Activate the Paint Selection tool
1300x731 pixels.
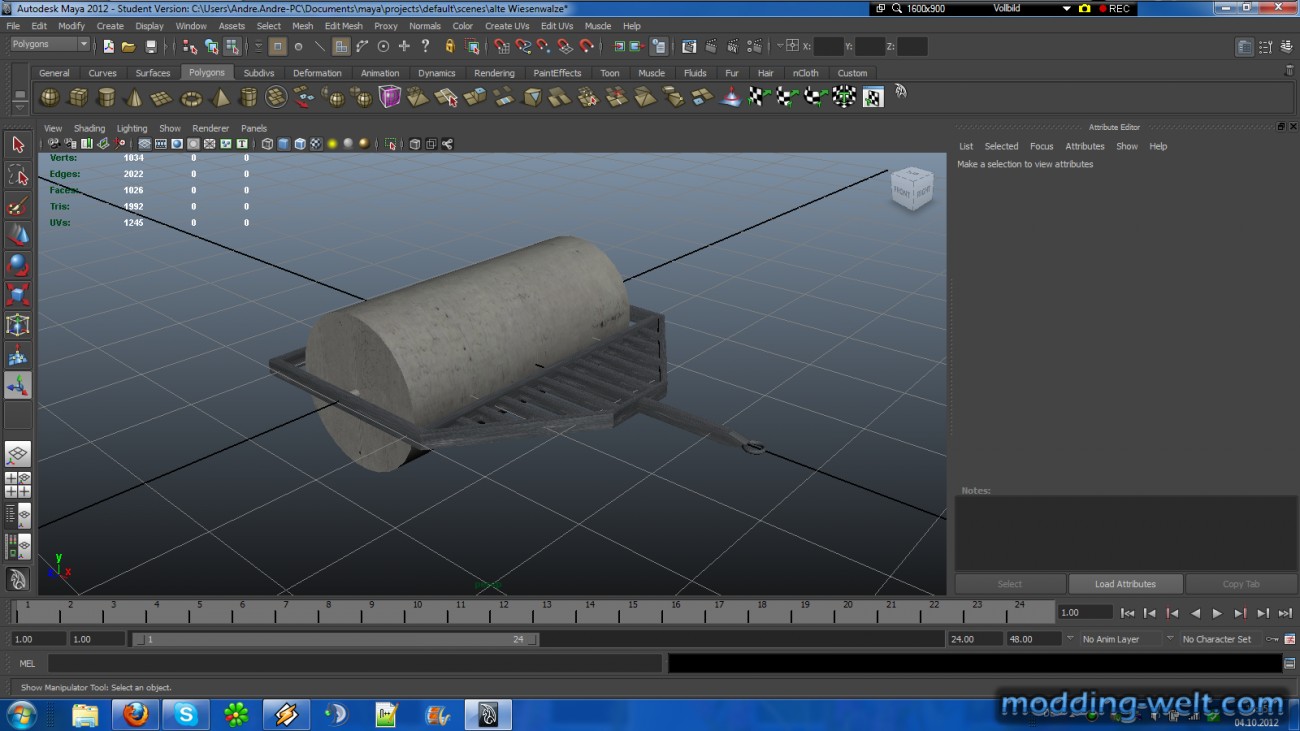point(17,205)
